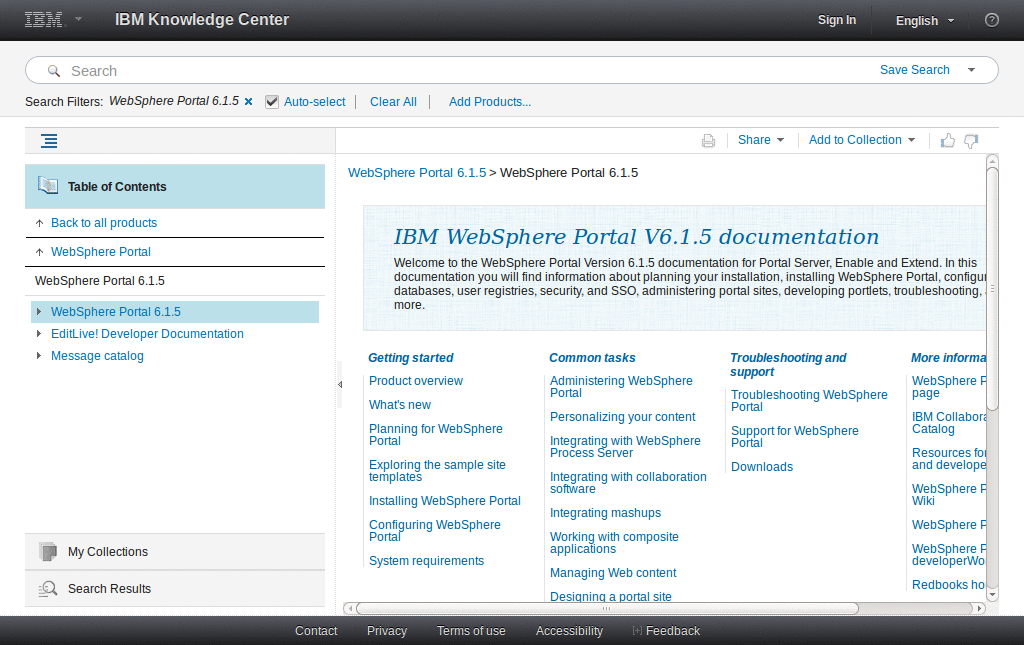Open the Add to Collection menu
This screenshot has height=645, width=1024.
[858, 140]
